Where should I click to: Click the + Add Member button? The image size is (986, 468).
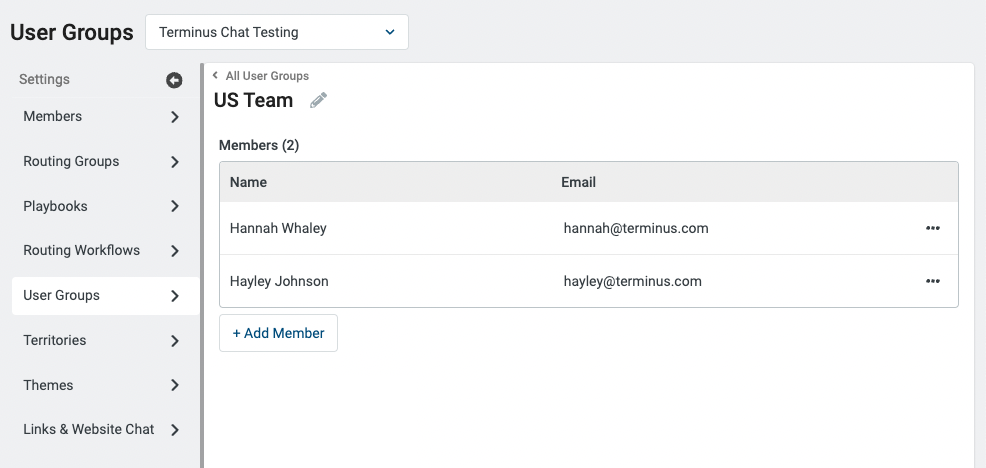pos(279,333)
